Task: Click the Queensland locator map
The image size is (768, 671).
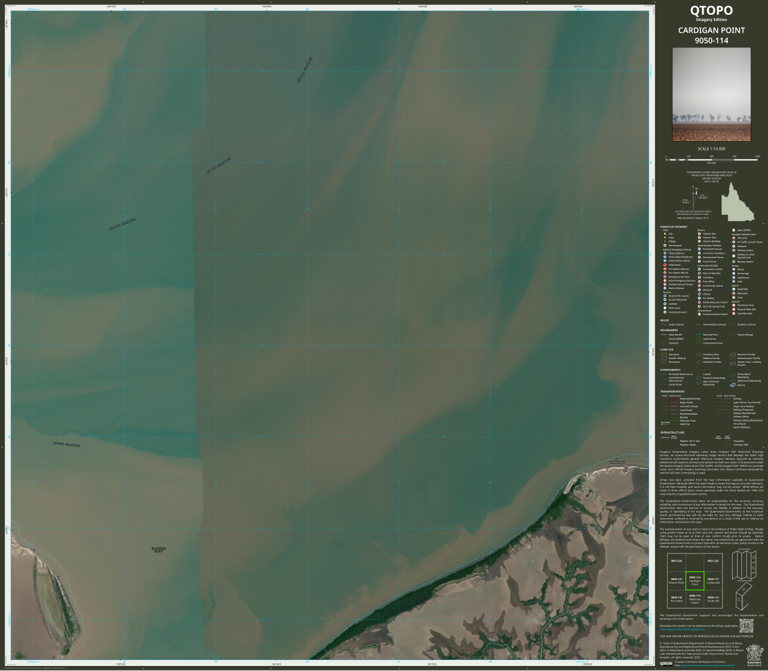Action: pos(738,202)
